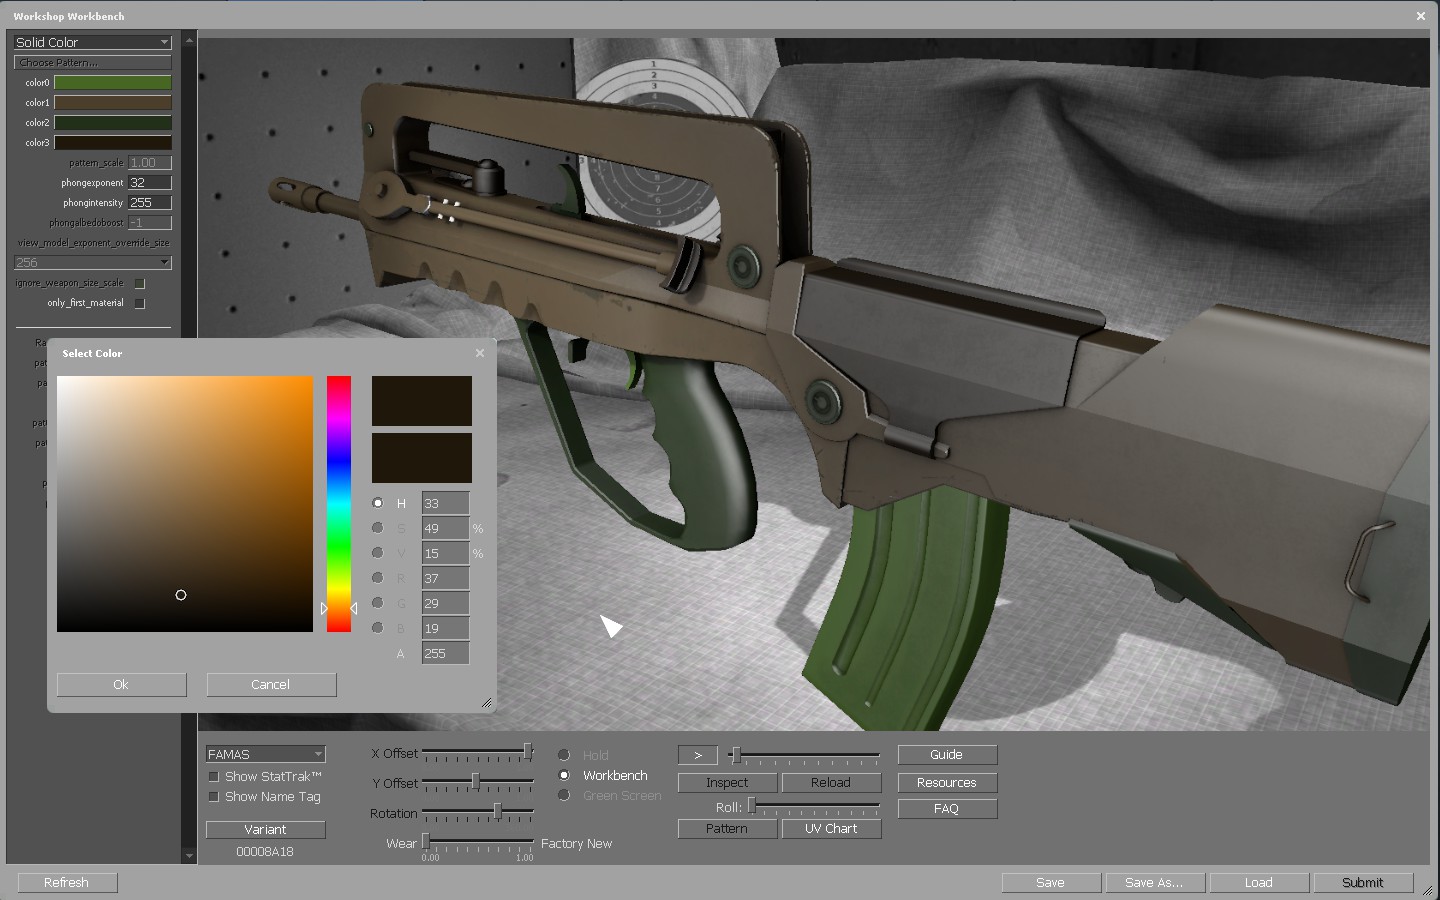Image resolution: width=1440 pixels, height=900 pixels.
Task: Open the FAMAS weapon dropdown
Action: pos(266,754)
